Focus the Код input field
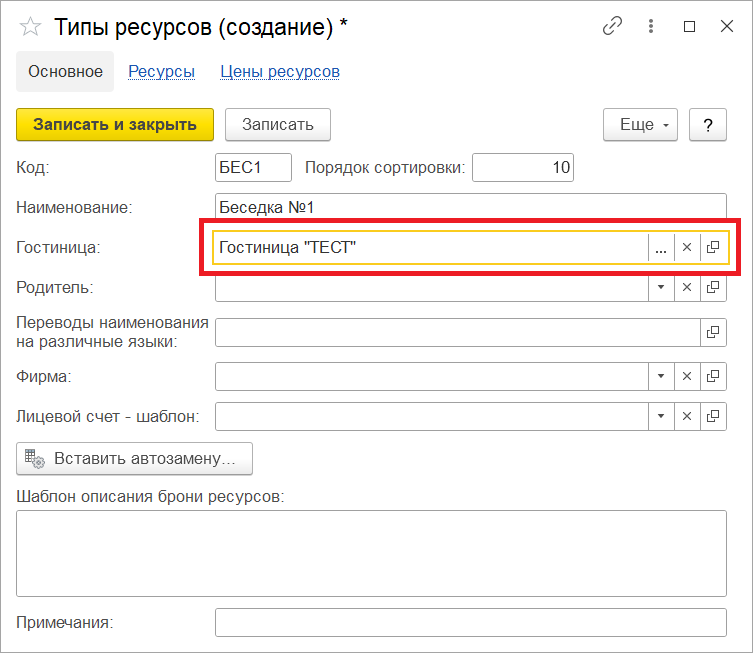 tap(253, 168)
